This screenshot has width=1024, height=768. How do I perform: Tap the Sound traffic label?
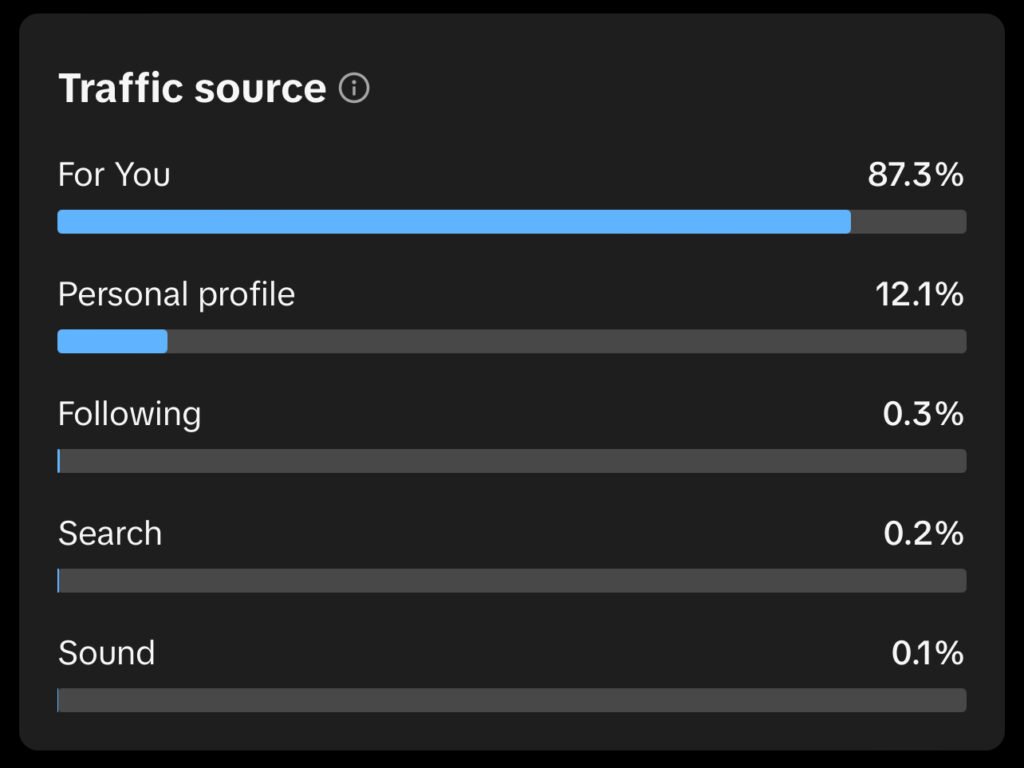point(106,653)
